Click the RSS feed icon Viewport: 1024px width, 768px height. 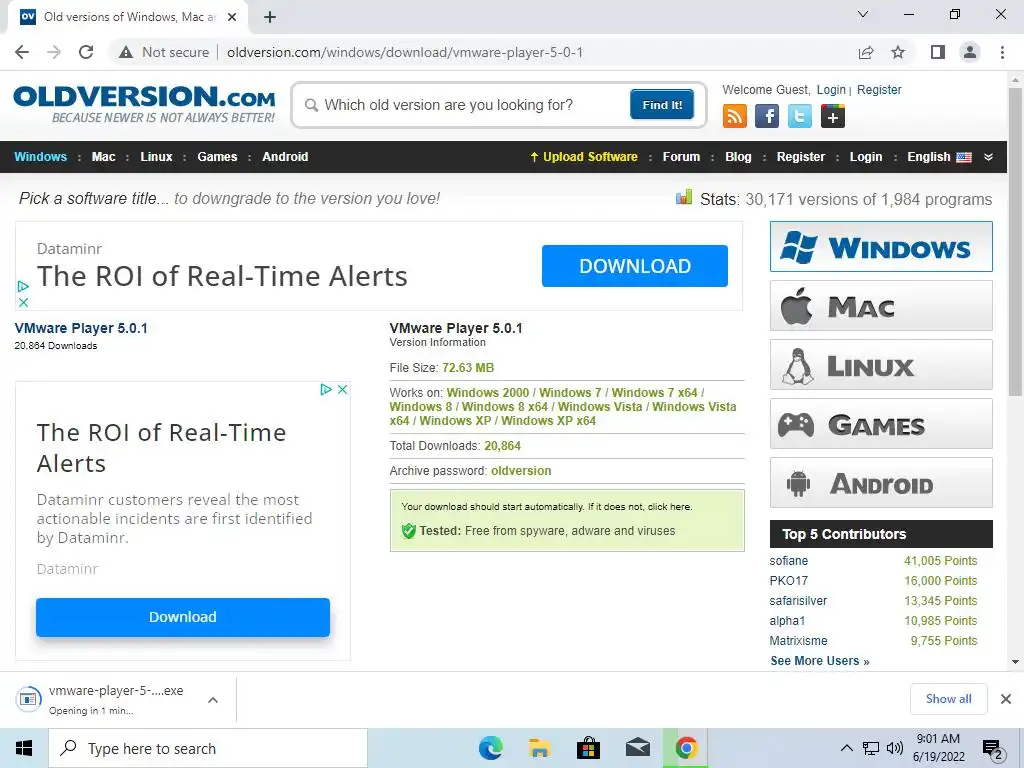(x=735, y=116)
